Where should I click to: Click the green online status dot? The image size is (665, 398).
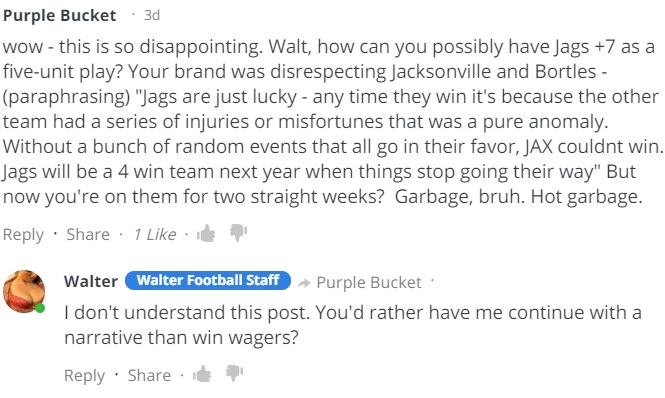pos(40,308)
